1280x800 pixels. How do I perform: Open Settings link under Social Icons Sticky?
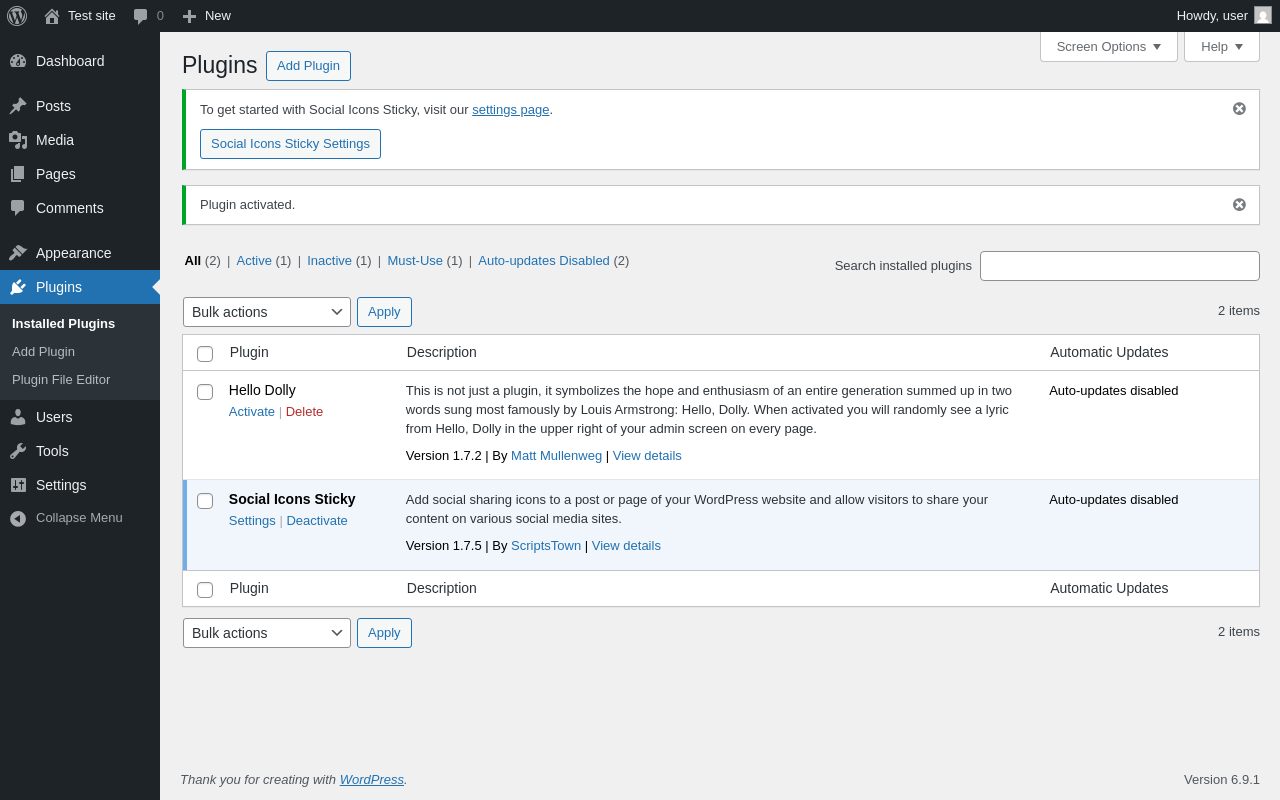click(x=252, y=521)
